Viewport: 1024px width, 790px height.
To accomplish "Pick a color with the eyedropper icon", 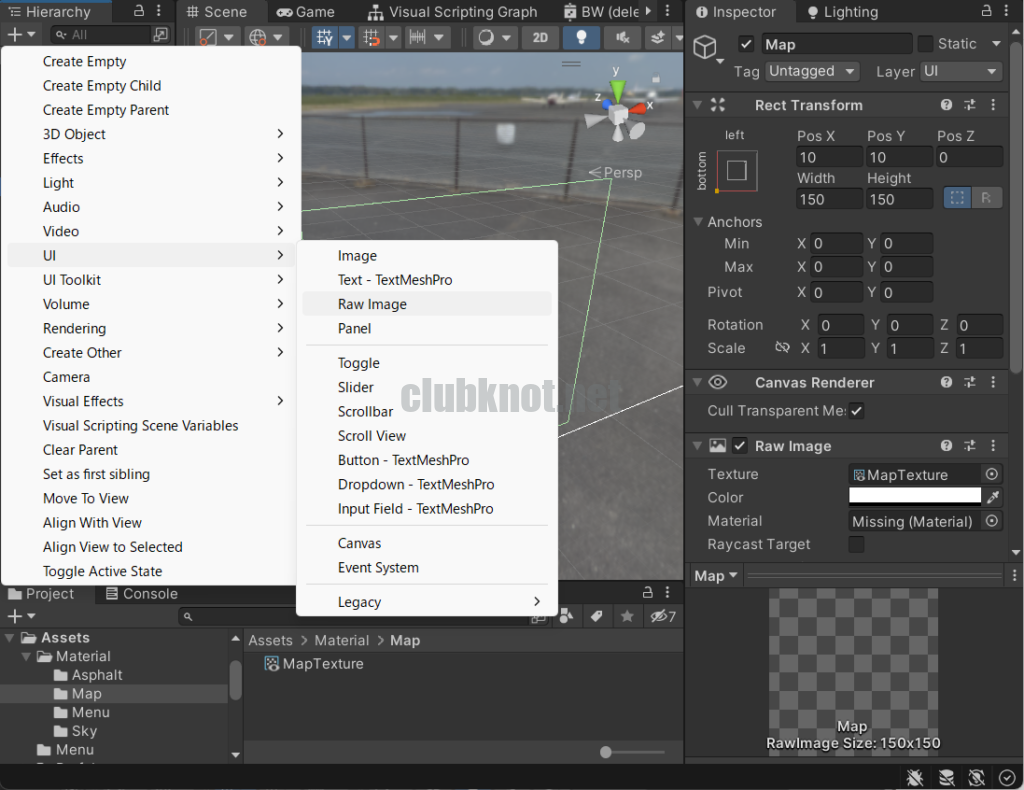I will coord(993,497).
